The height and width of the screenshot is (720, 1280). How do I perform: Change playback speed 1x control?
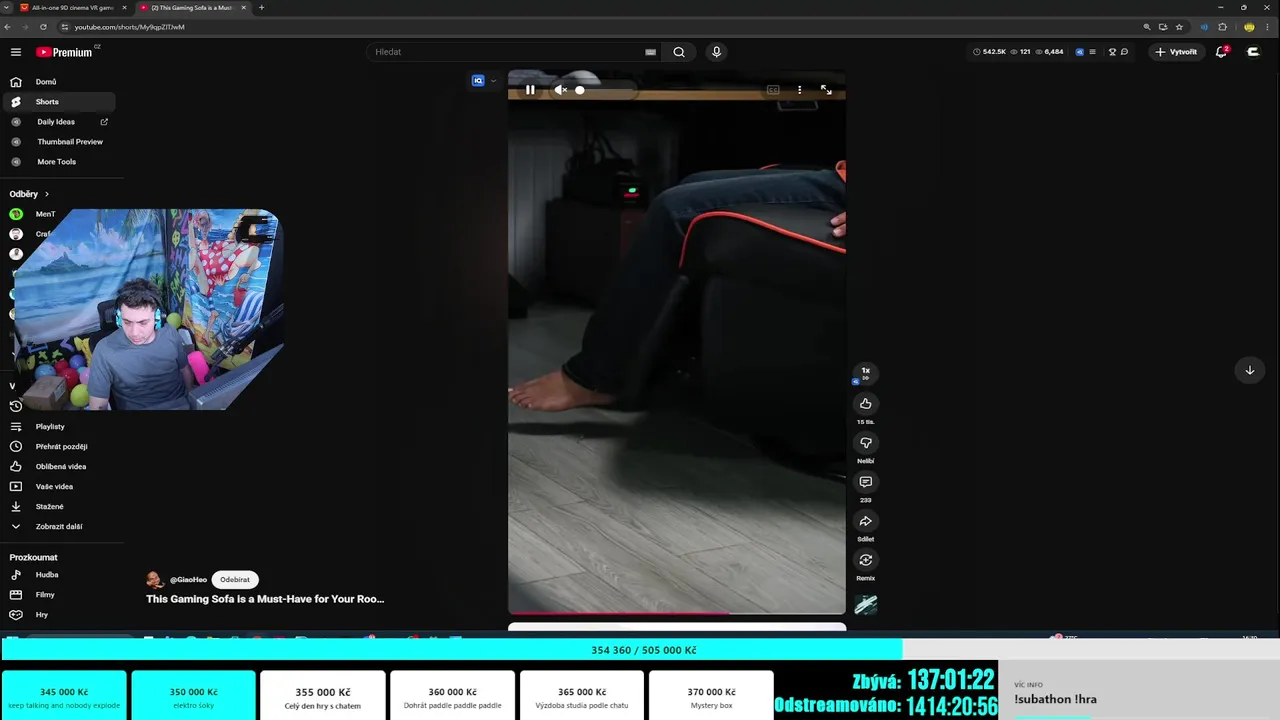[x=866, y=373]
